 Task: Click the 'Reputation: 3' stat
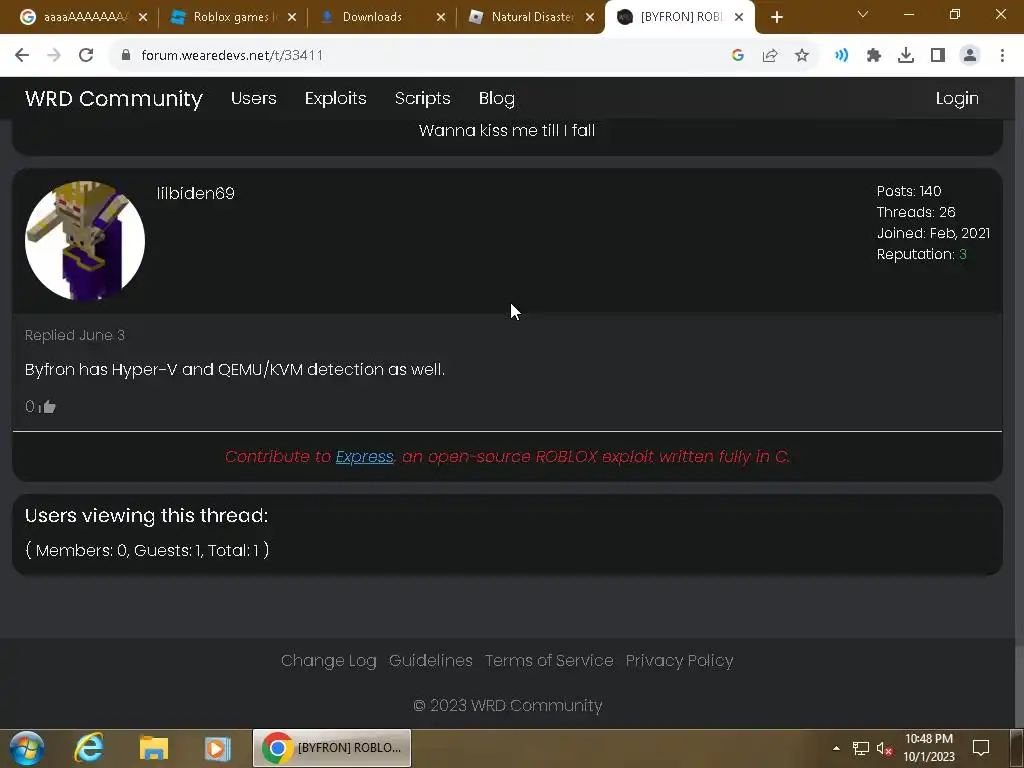921,255
